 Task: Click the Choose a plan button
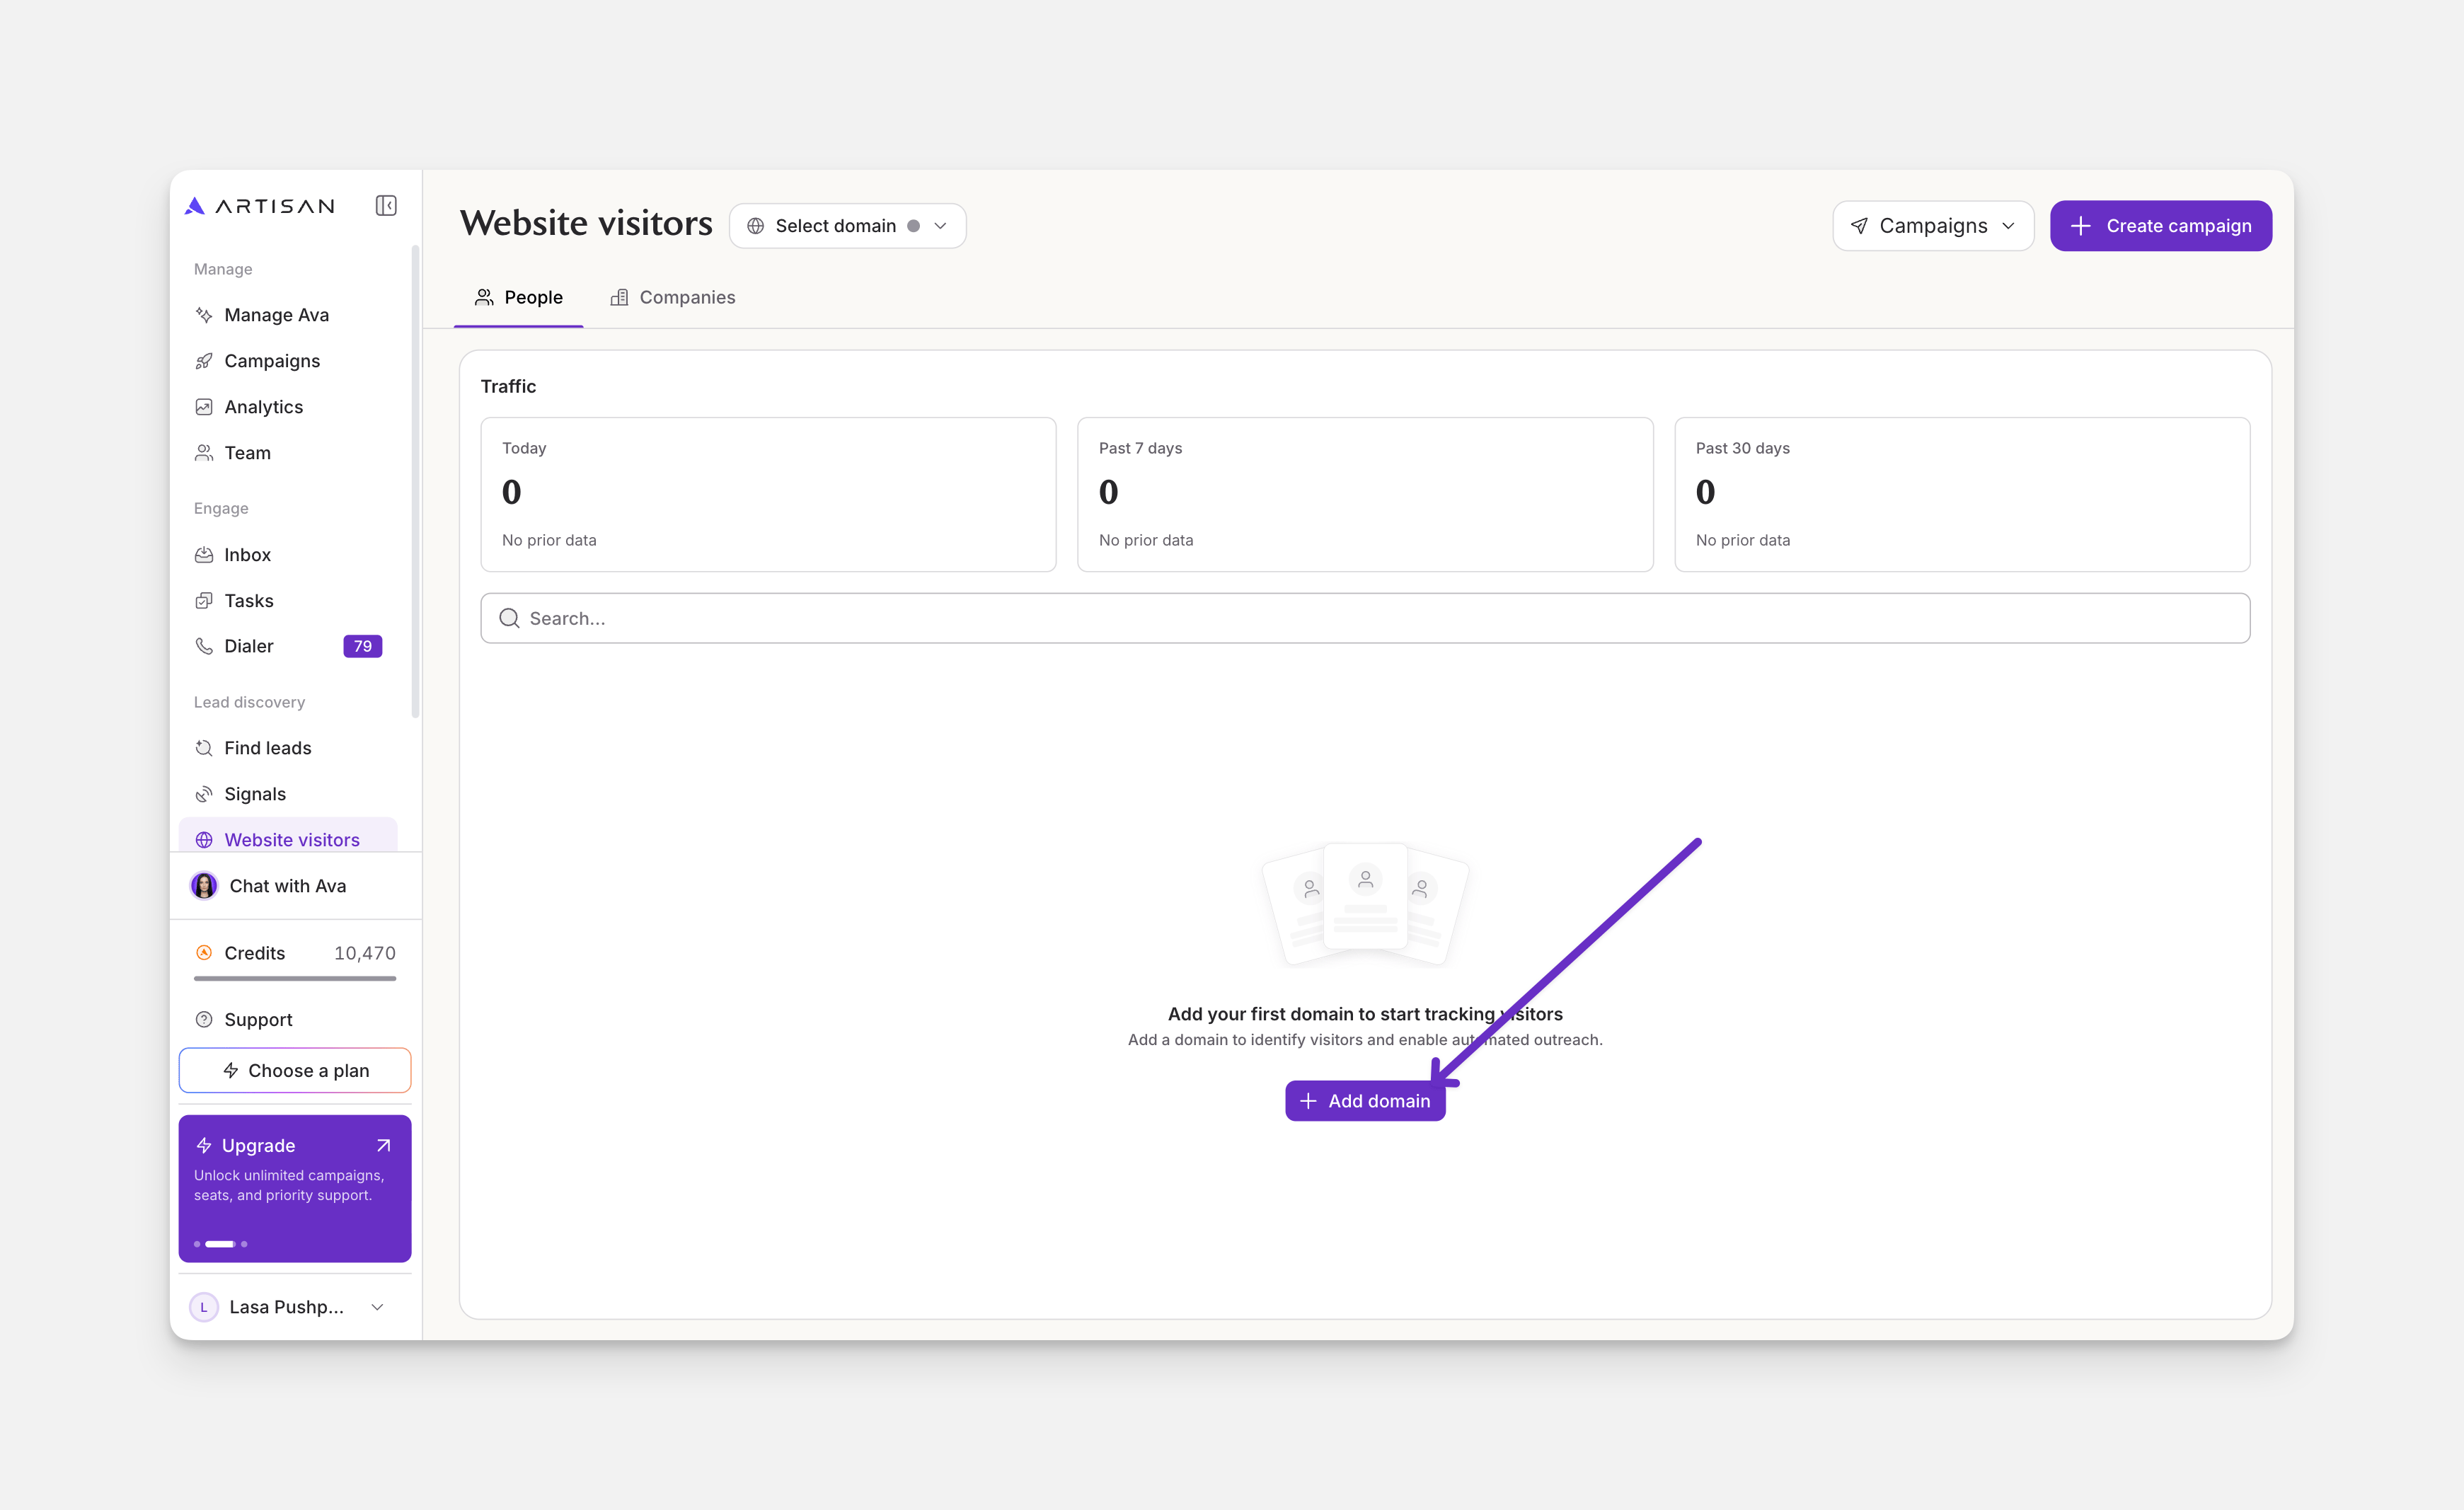(x=295, y=1071)
